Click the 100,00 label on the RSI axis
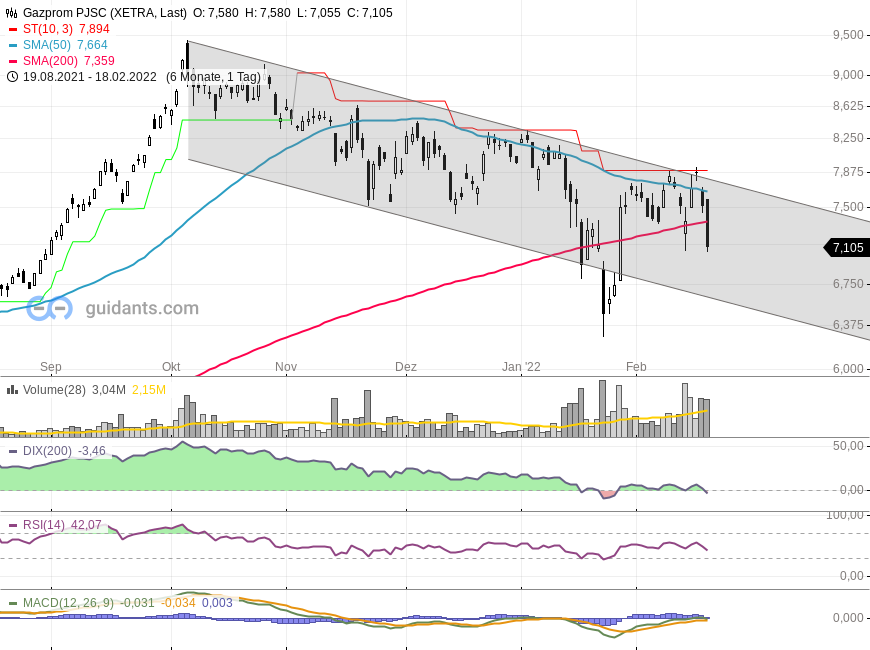This screenshot has width=870, height=650. pos(845,515)
